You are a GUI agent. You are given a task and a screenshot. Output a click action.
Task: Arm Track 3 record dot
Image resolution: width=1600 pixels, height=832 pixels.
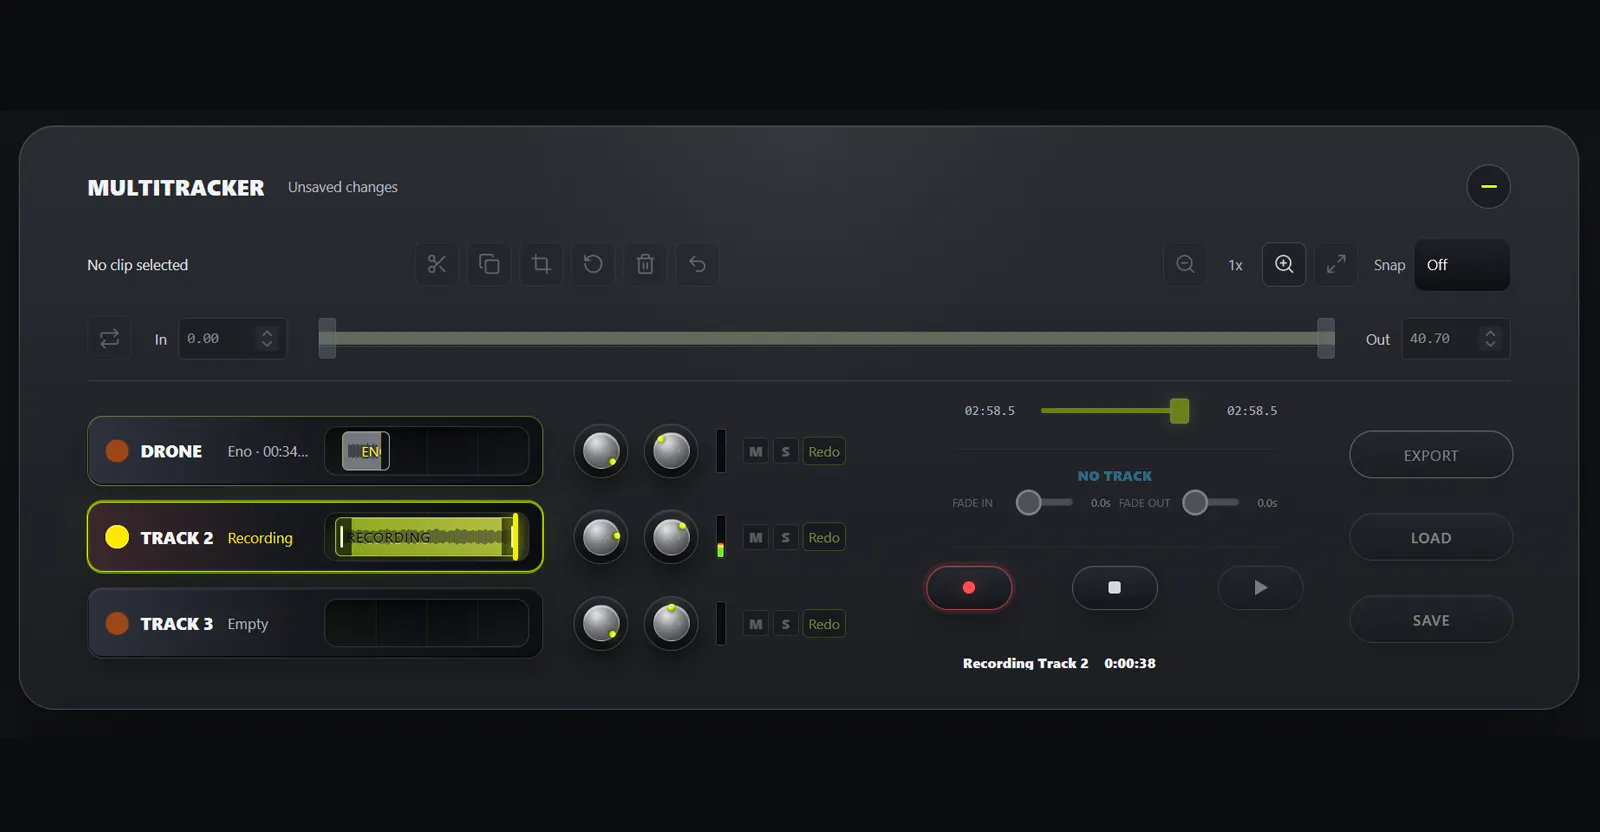pos(117,623)
